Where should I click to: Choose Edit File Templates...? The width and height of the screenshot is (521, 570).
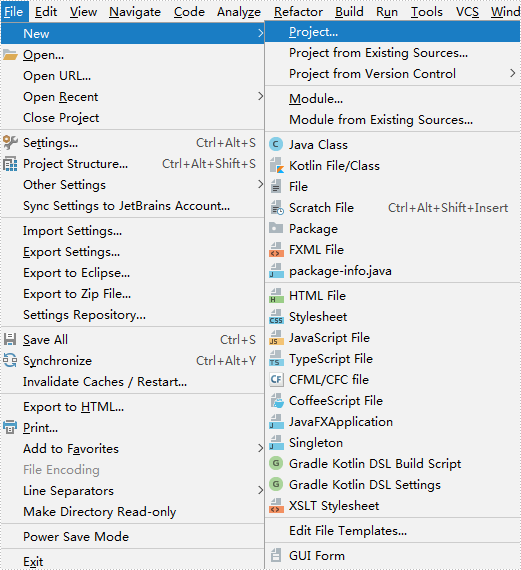coord(393,531)
